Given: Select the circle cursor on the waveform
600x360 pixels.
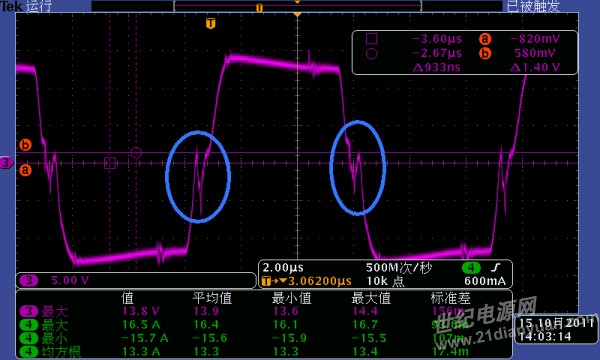Looking at the screenshot, I should (136, 153).
